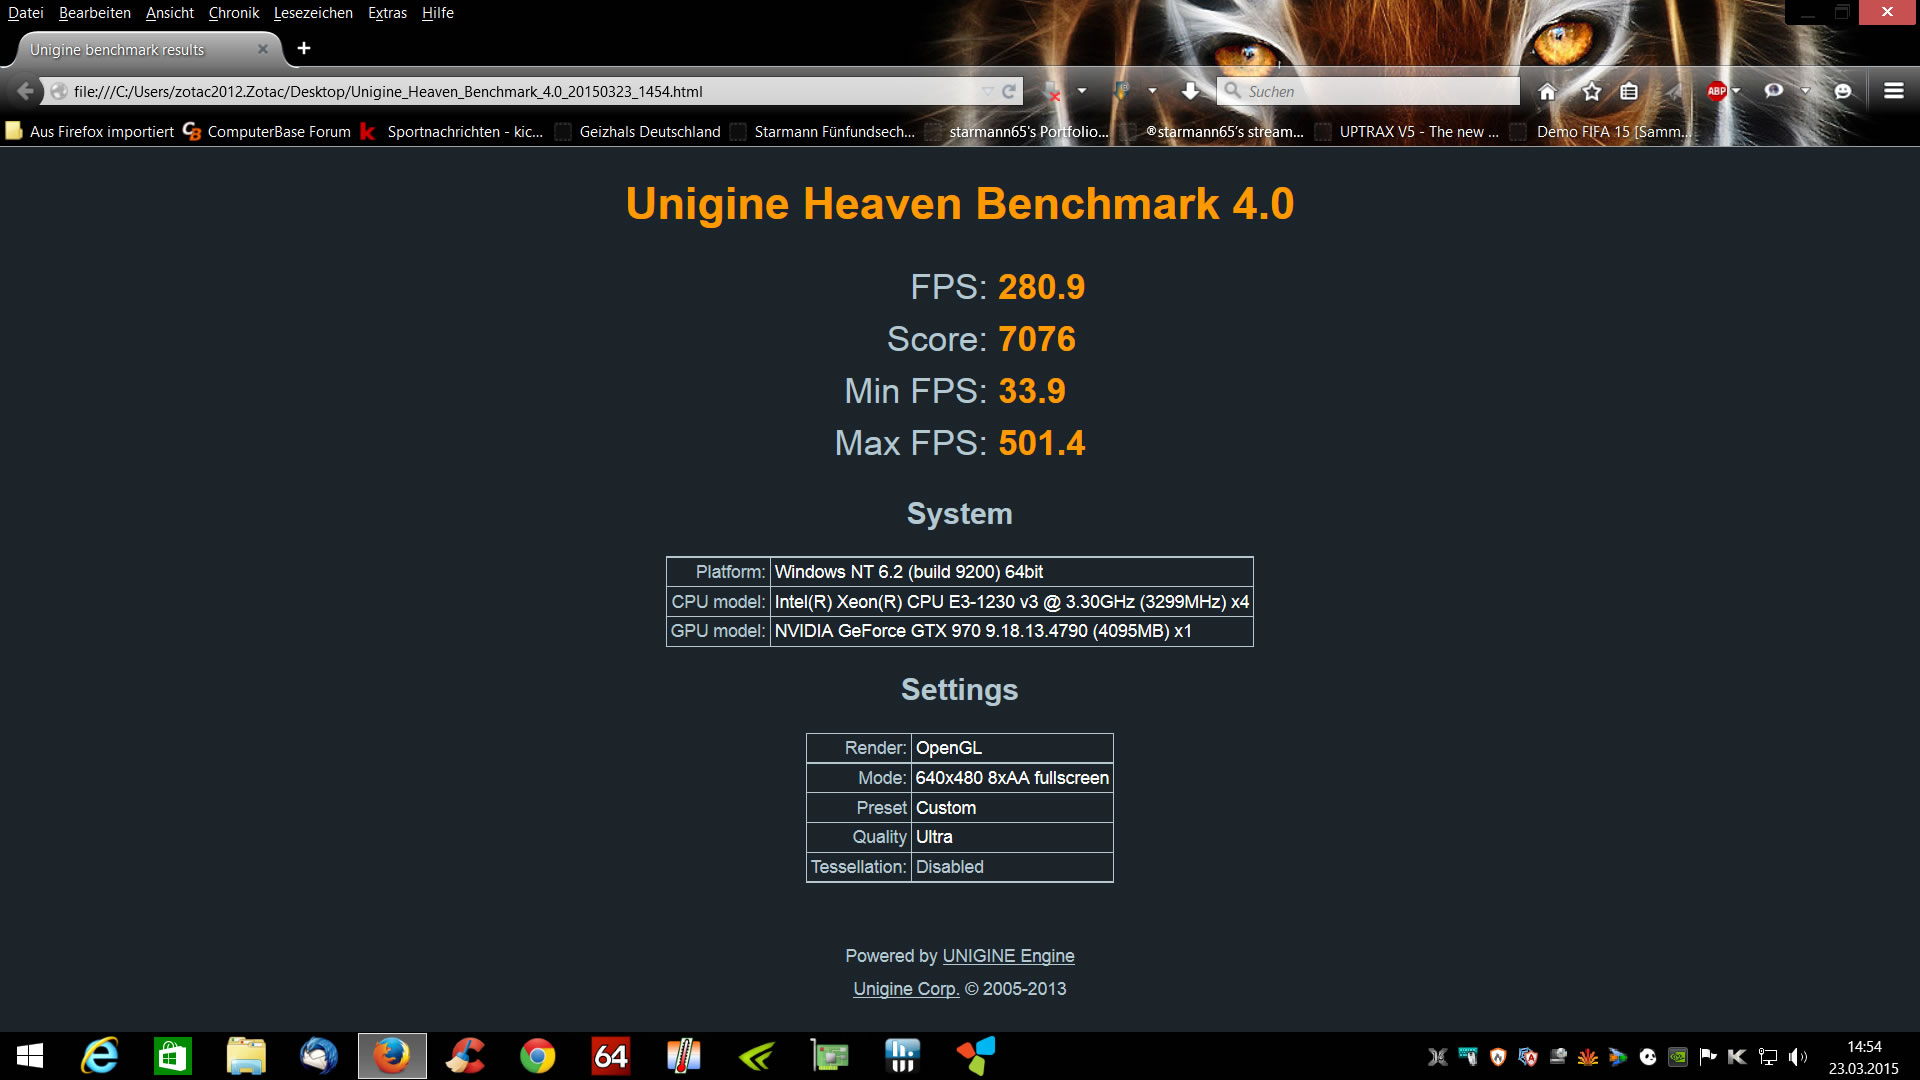
Task: Open the Firefox hamburger menu
Action: (x=1893, y=91)
